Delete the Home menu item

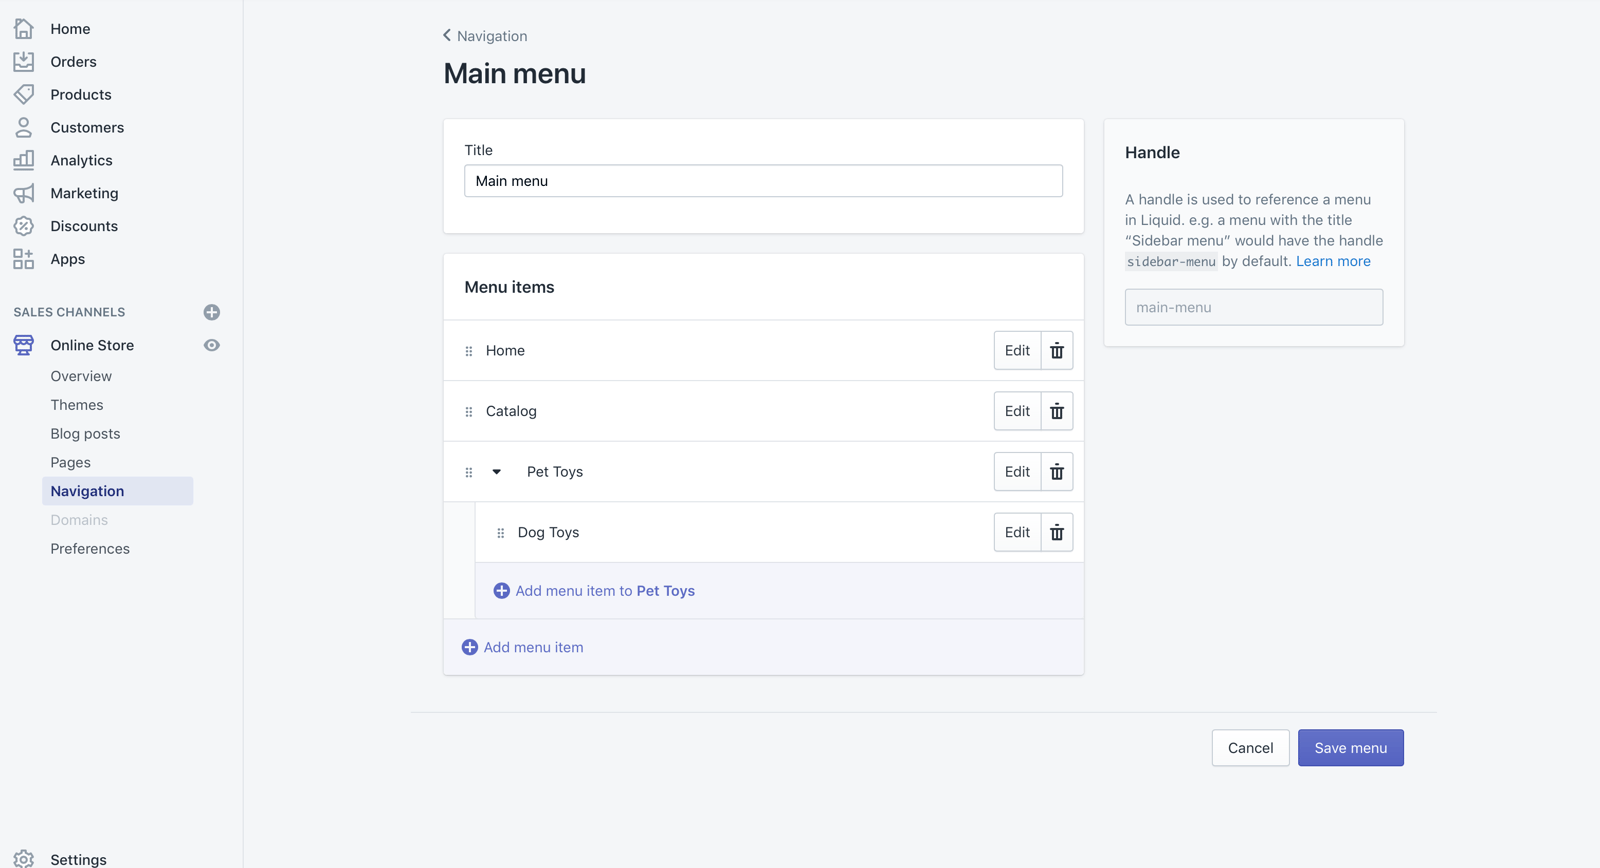pyautogui.click(x=1057, y=351)
